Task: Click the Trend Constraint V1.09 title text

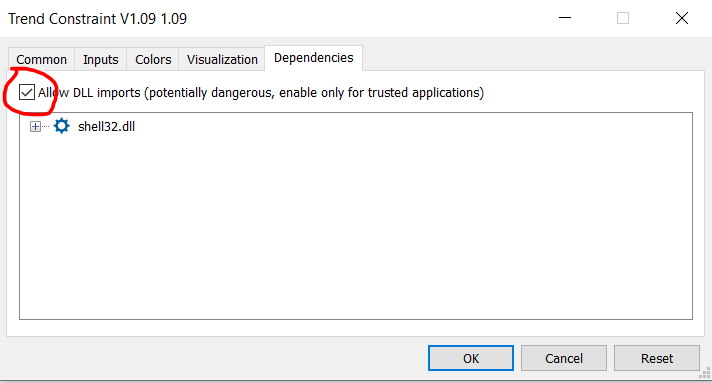Action: point(98,19)
